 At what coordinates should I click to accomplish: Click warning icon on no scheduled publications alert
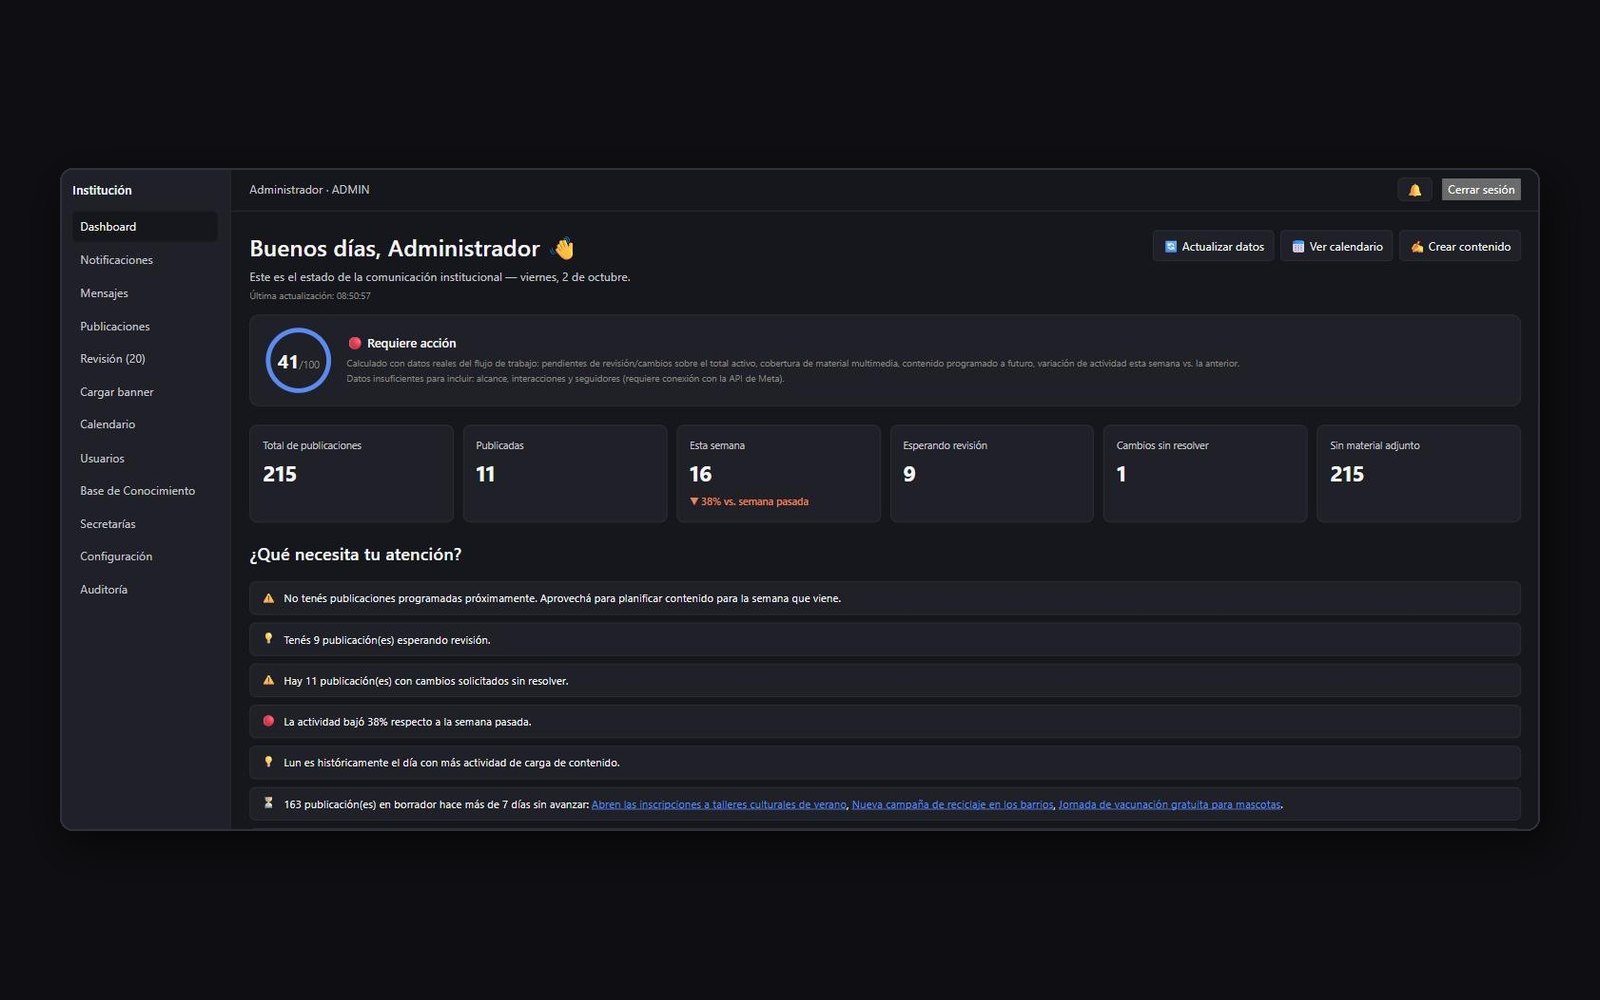coord(268,598)
